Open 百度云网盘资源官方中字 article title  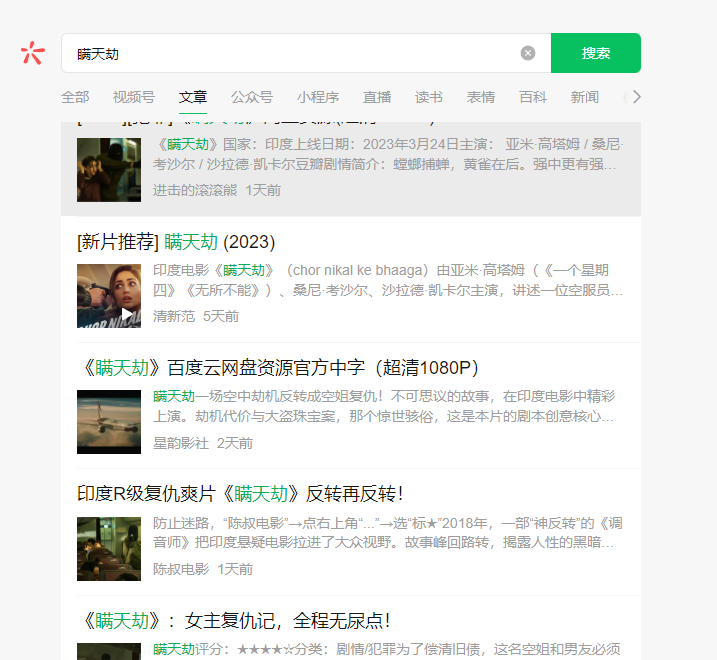[x=280, y=368]
